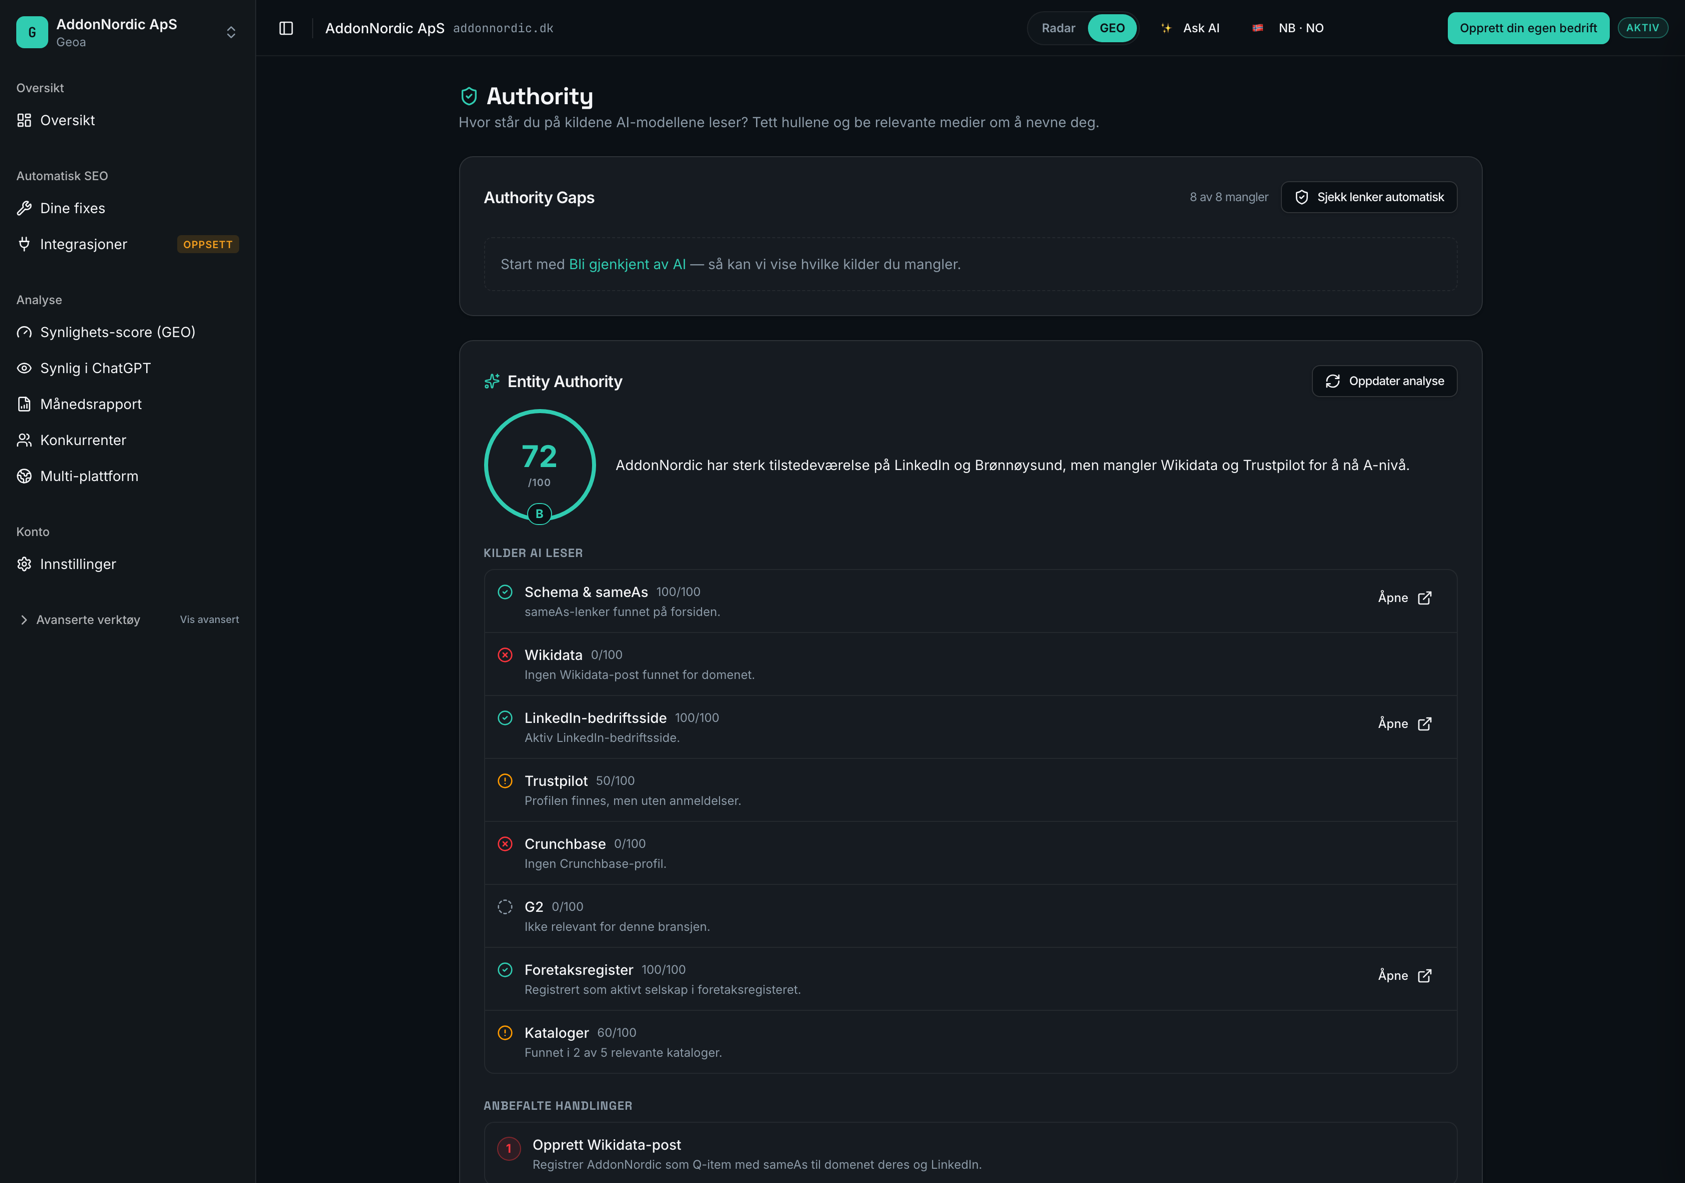Click the Trustpilot warning icon

tap(505, 781)
